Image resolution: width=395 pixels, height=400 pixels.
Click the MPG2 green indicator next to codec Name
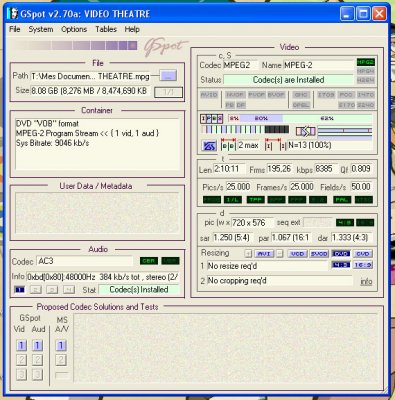tap(366, 62)
